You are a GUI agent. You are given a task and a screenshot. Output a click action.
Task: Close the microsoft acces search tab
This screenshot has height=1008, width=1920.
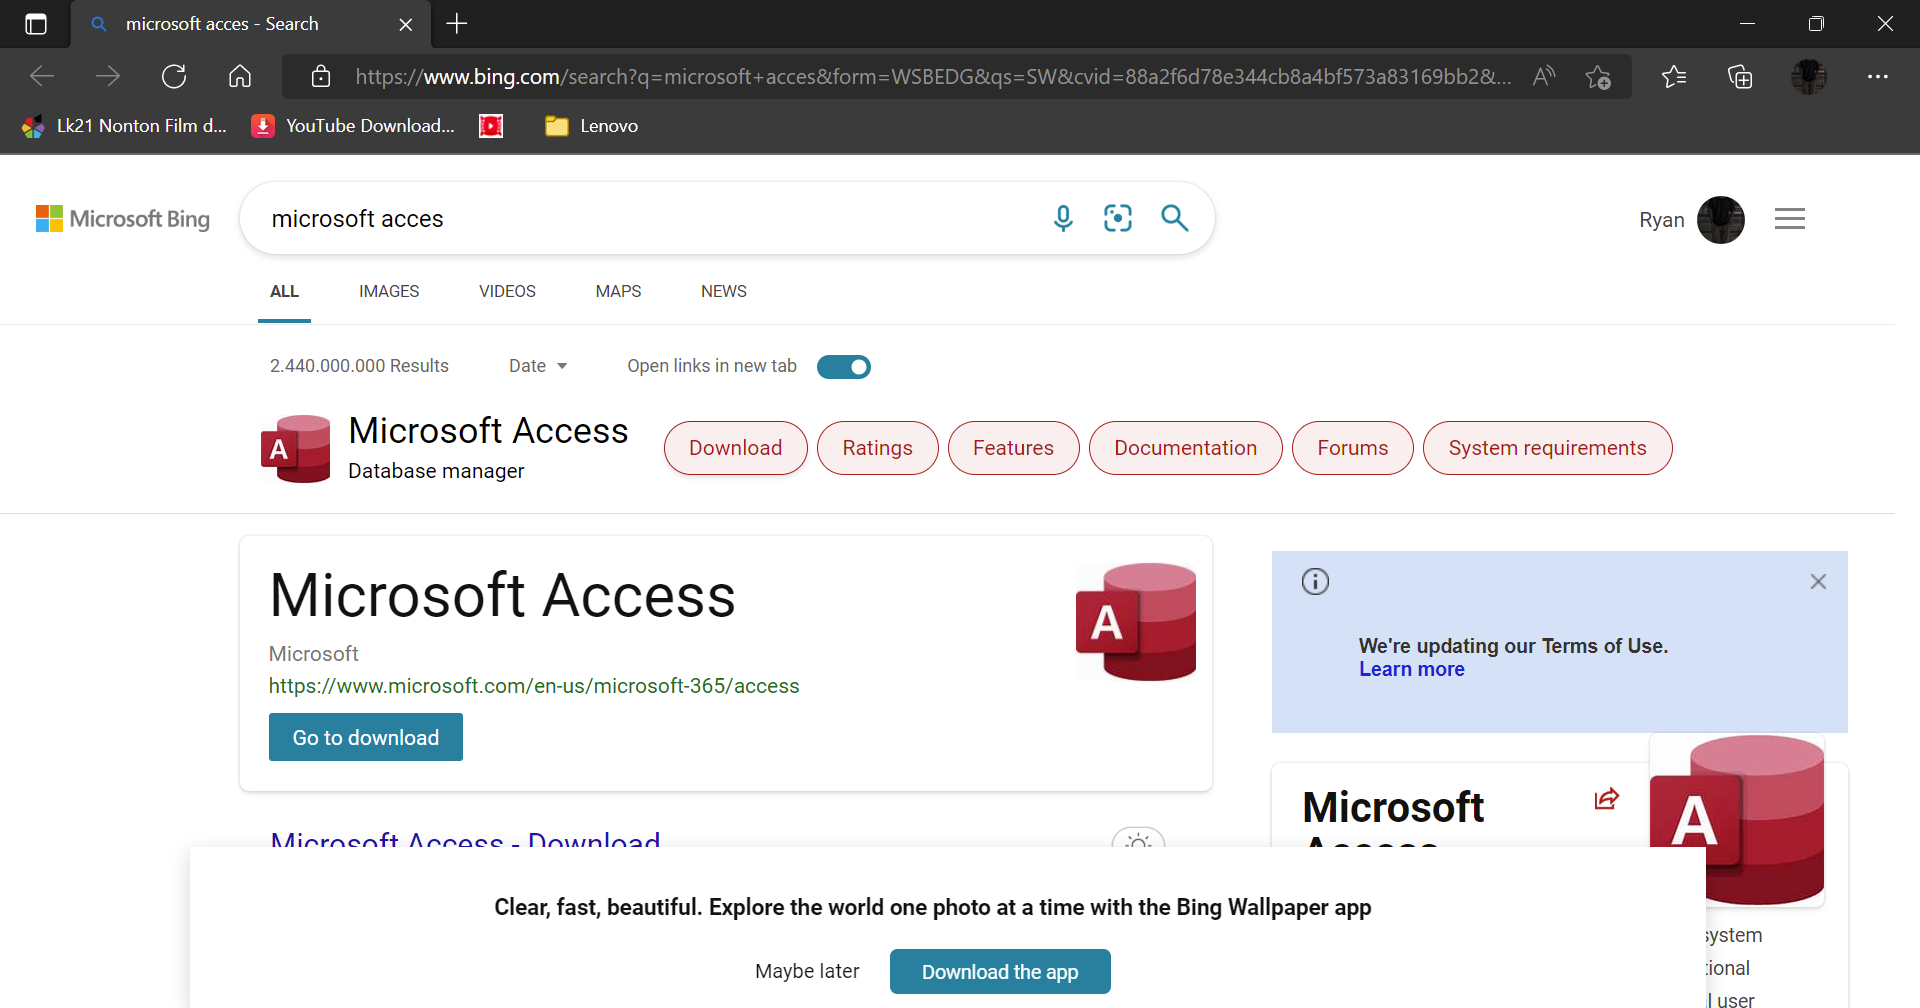[x=406, y=24]
